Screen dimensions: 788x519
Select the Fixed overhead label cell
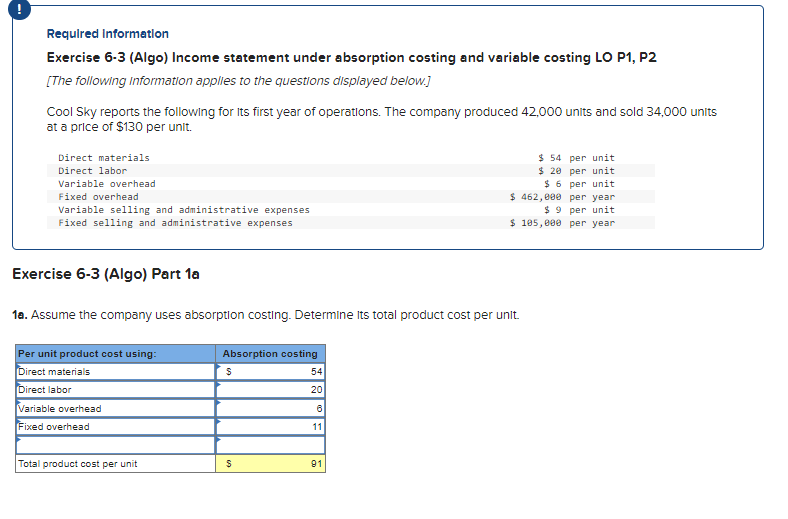[x=116, y=427]
